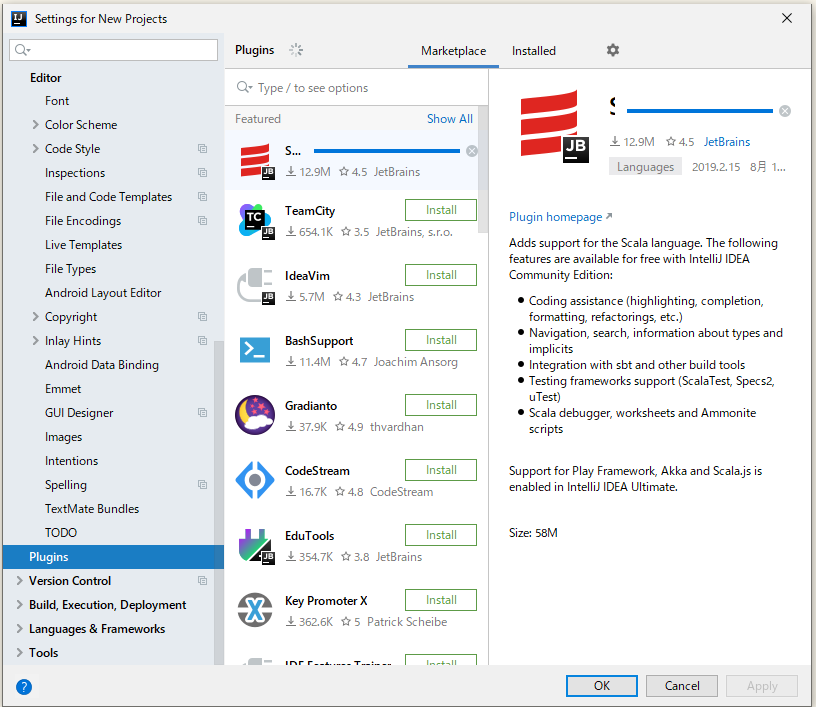Click Scala download progress bar in details
The width and height of the screenshot is (816, 707).
click(x=700, y=111)
